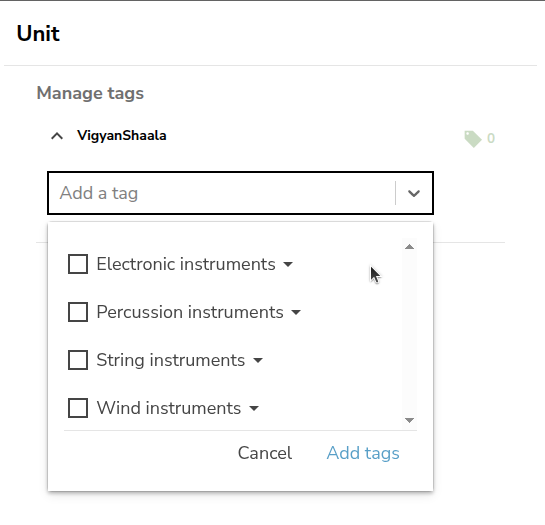This screenshot has width=545, height=525.
Task: Cancel the tag selection
Action: click(265, 453)
